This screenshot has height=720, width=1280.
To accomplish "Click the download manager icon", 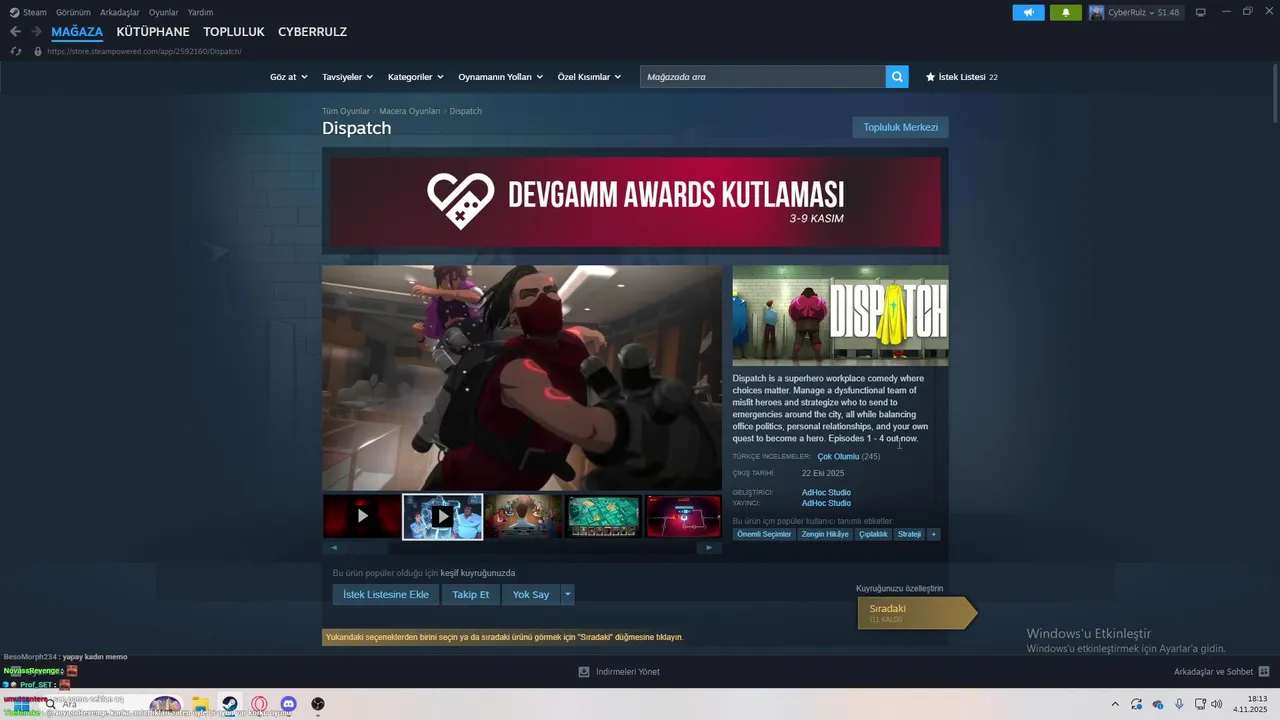I will coord(584,672).
